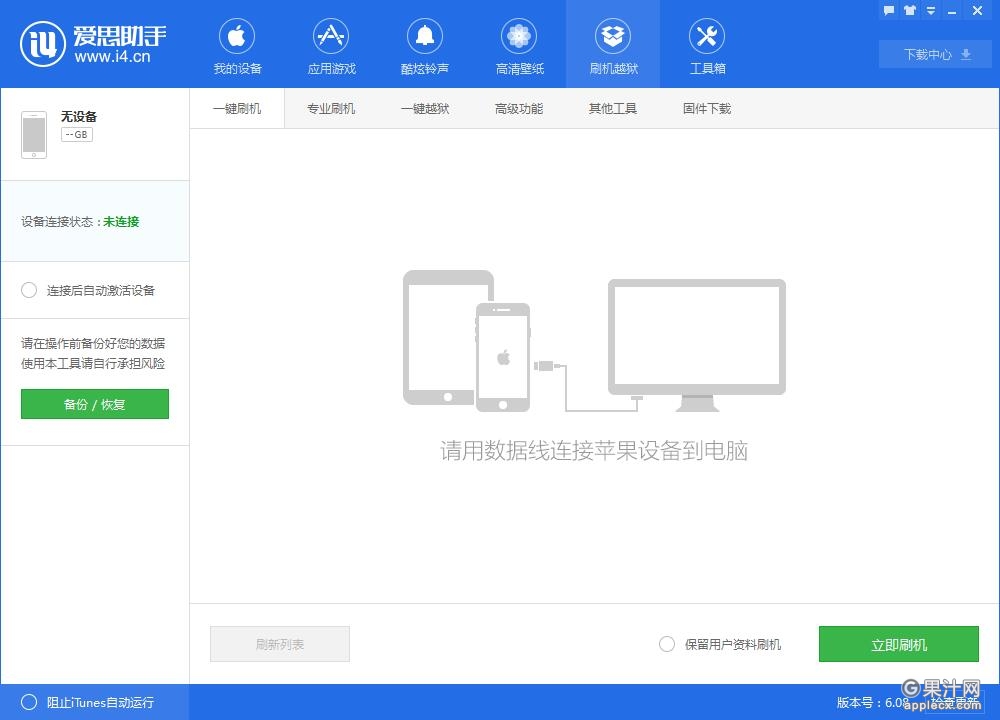The height and width of the screenshot is (720, 1000).
Task: Click the 无设备 device thumbnail in sidebar
Action: (33, 133)
